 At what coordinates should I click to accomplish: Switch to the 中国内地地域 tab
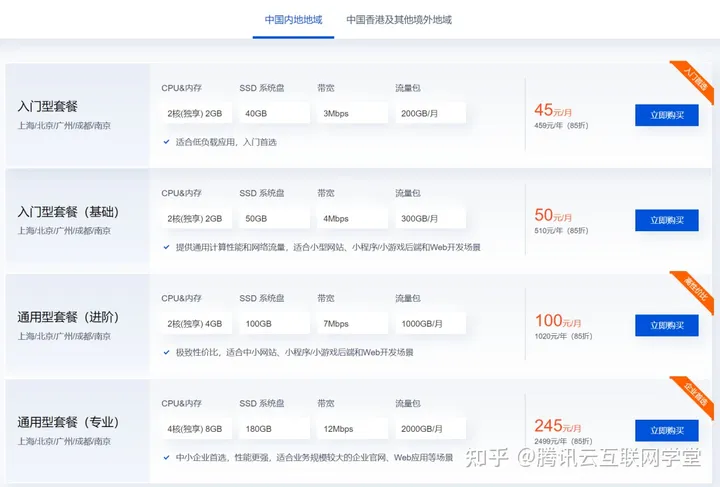tap(293, 20)
